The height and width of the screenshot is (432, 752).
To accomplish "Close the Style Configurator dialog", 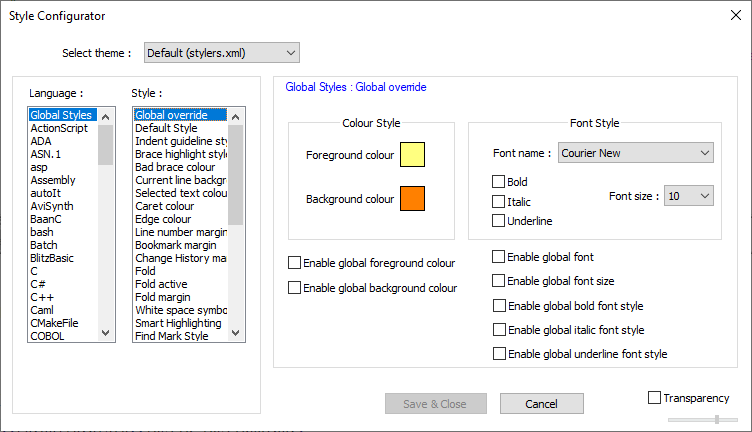I will (x=736, y=15).
